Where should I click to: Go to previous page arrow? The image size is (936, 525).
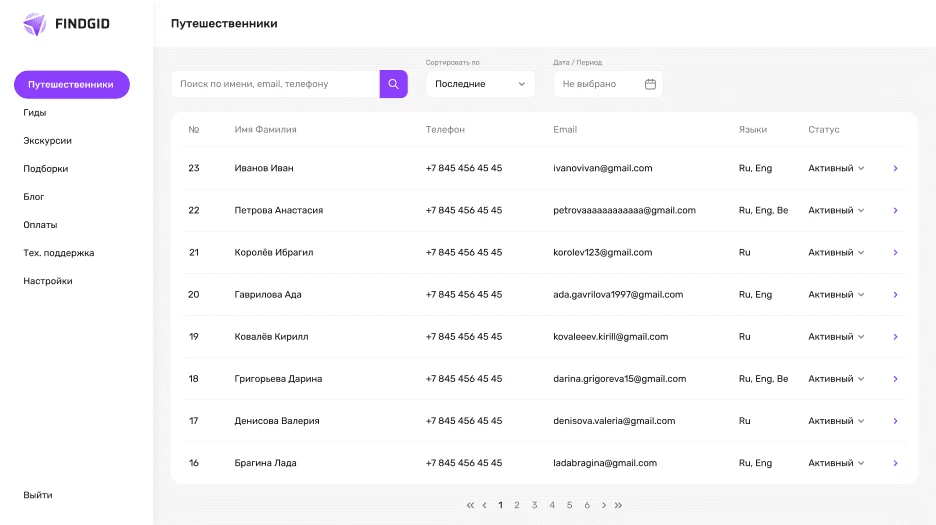(485, 505)
